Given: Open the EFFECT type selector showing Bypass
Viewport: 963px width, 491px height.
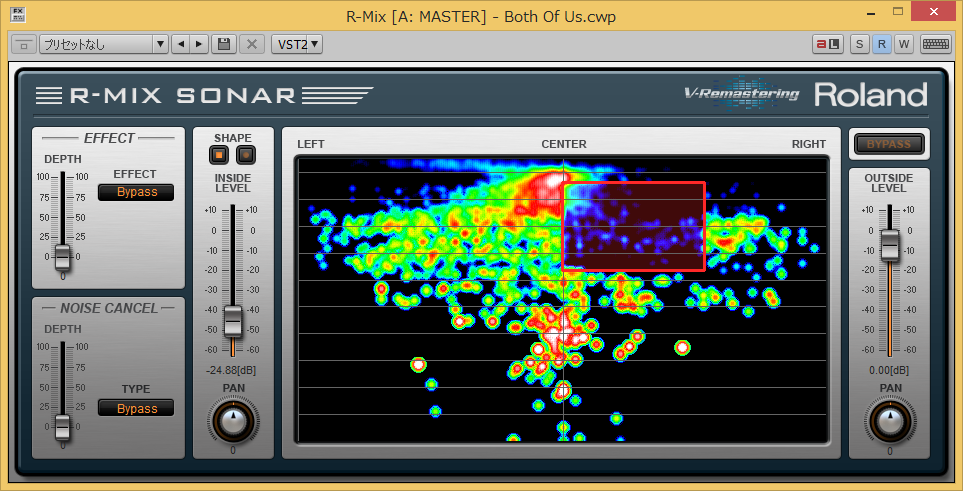Looking at the screenshot, I should pos(136,192).
